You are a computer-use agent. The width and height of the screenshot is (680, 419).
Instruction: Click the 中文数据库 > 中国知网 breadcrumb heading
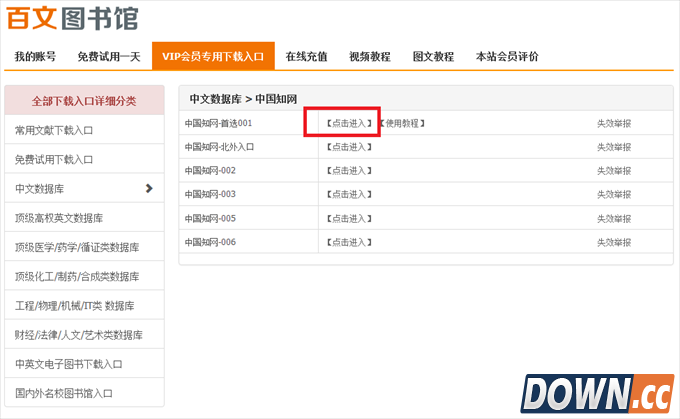(243, 99)
